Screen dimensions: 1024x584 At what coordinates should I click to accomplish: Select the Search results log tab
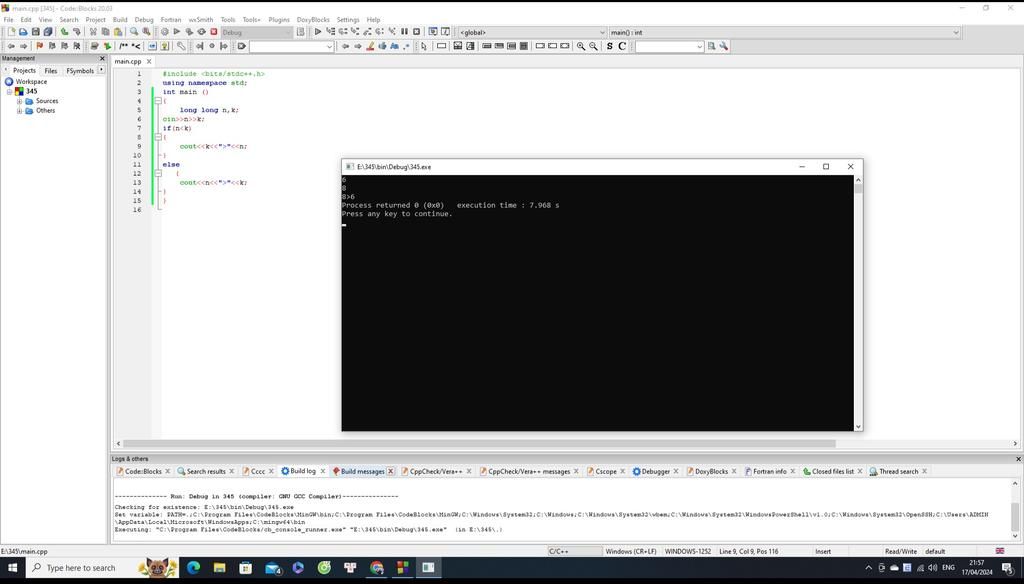tap(206, 471)
